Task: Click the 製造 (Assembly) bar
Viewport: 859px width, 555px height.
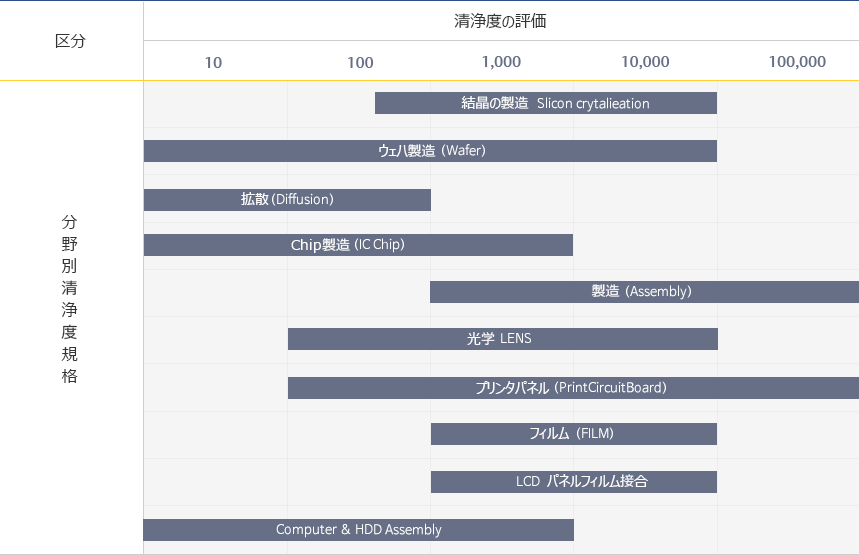Action: click(643, 292)
